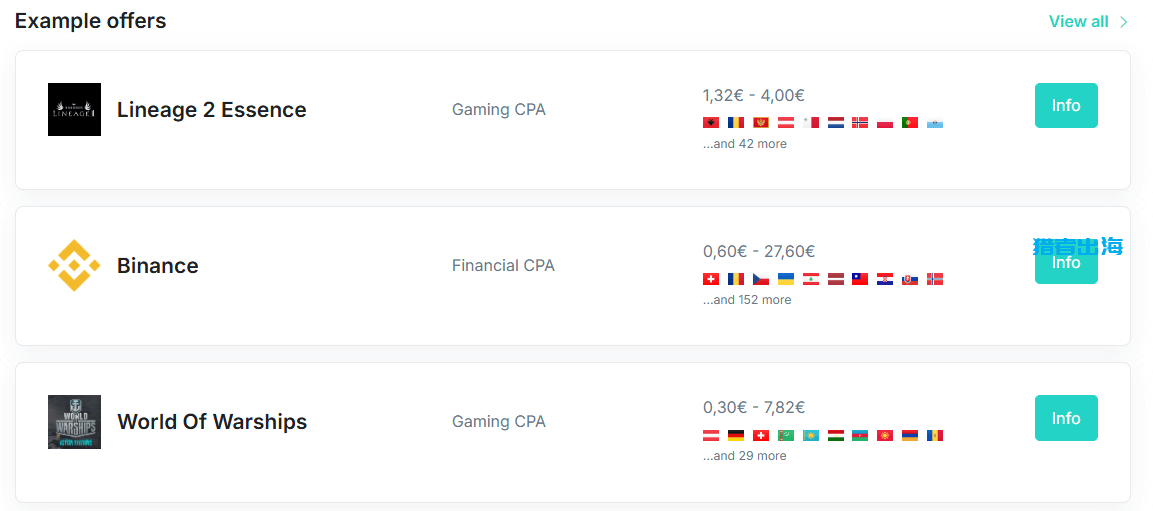
Task: Open Info for World Of Warships
Action: [1066, 418]
